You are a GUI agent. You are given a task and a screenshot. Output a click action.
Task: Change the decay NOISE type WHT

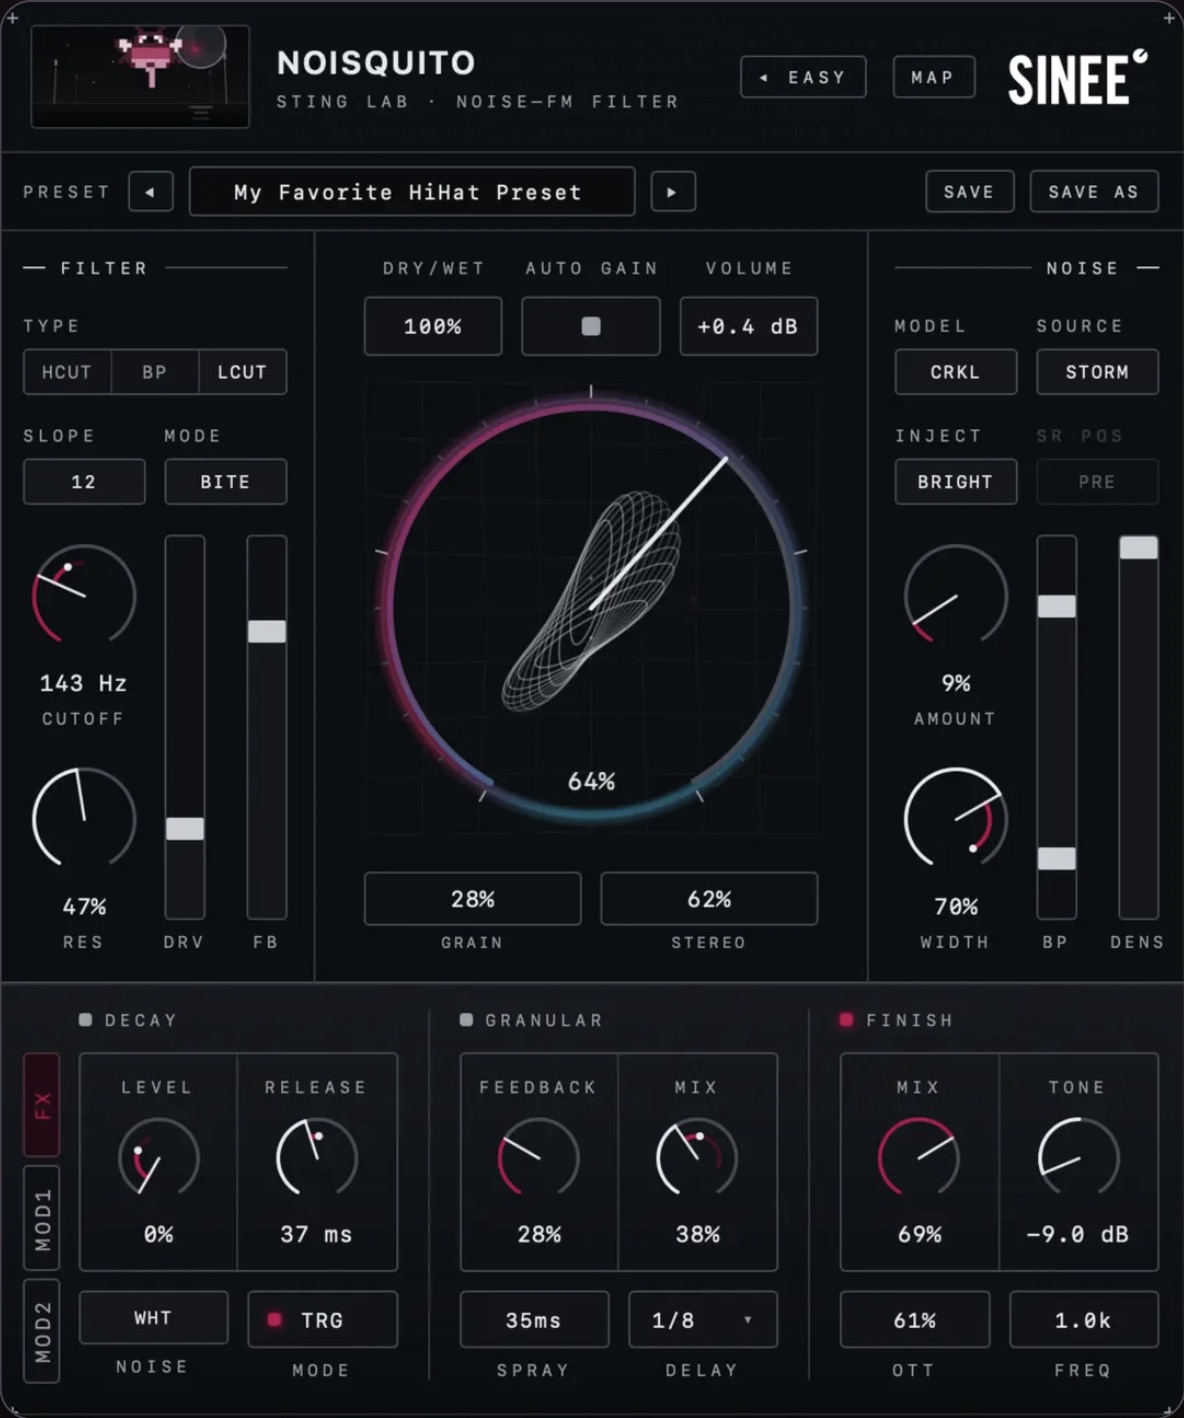[153, 1318]
